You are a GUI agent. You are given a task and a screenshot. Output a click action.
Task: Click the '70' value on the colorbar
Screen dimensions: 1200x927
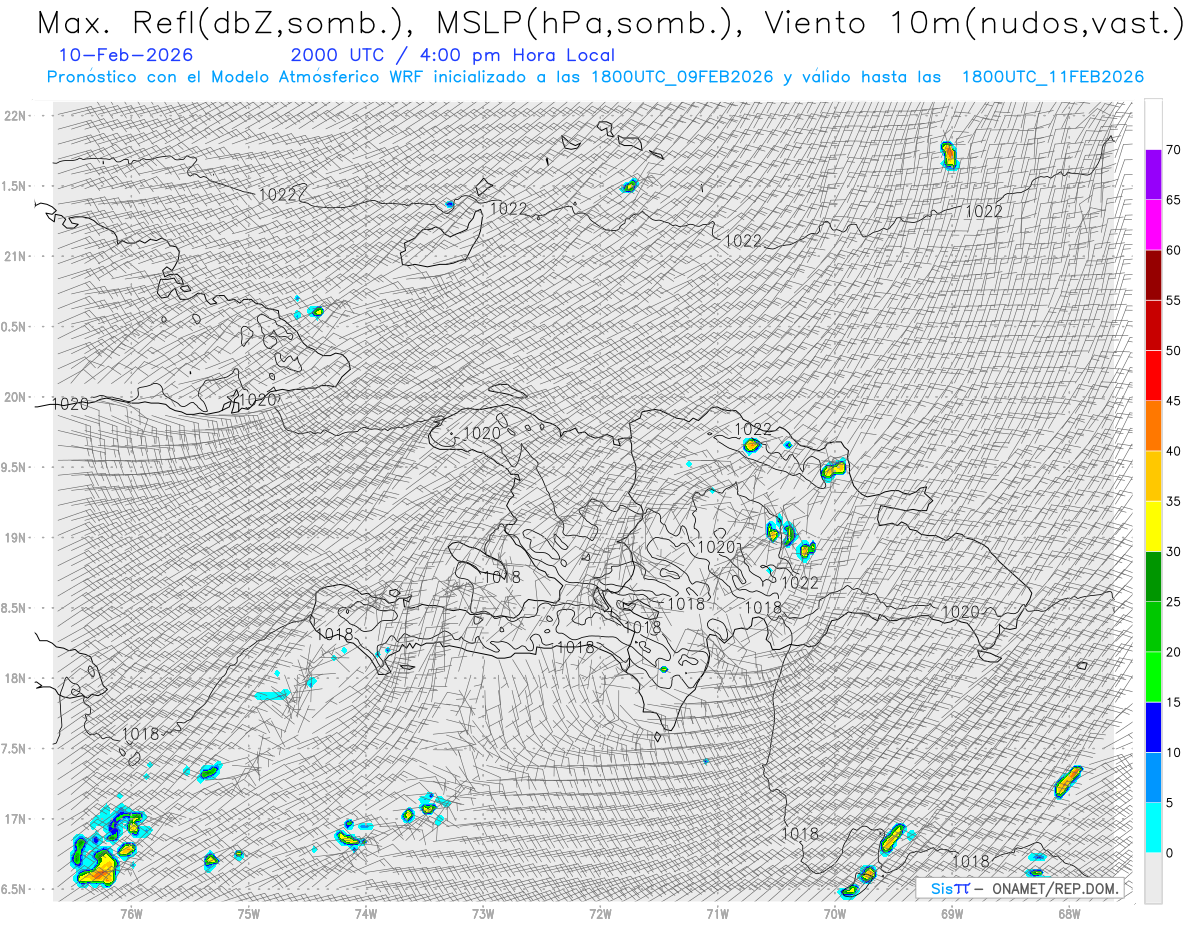(x=1173, y=150)
